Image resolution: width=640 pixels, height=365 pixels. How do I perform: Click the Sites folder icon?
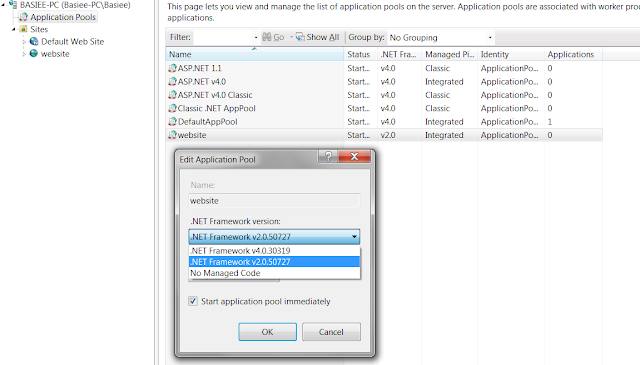click(24, 29)
